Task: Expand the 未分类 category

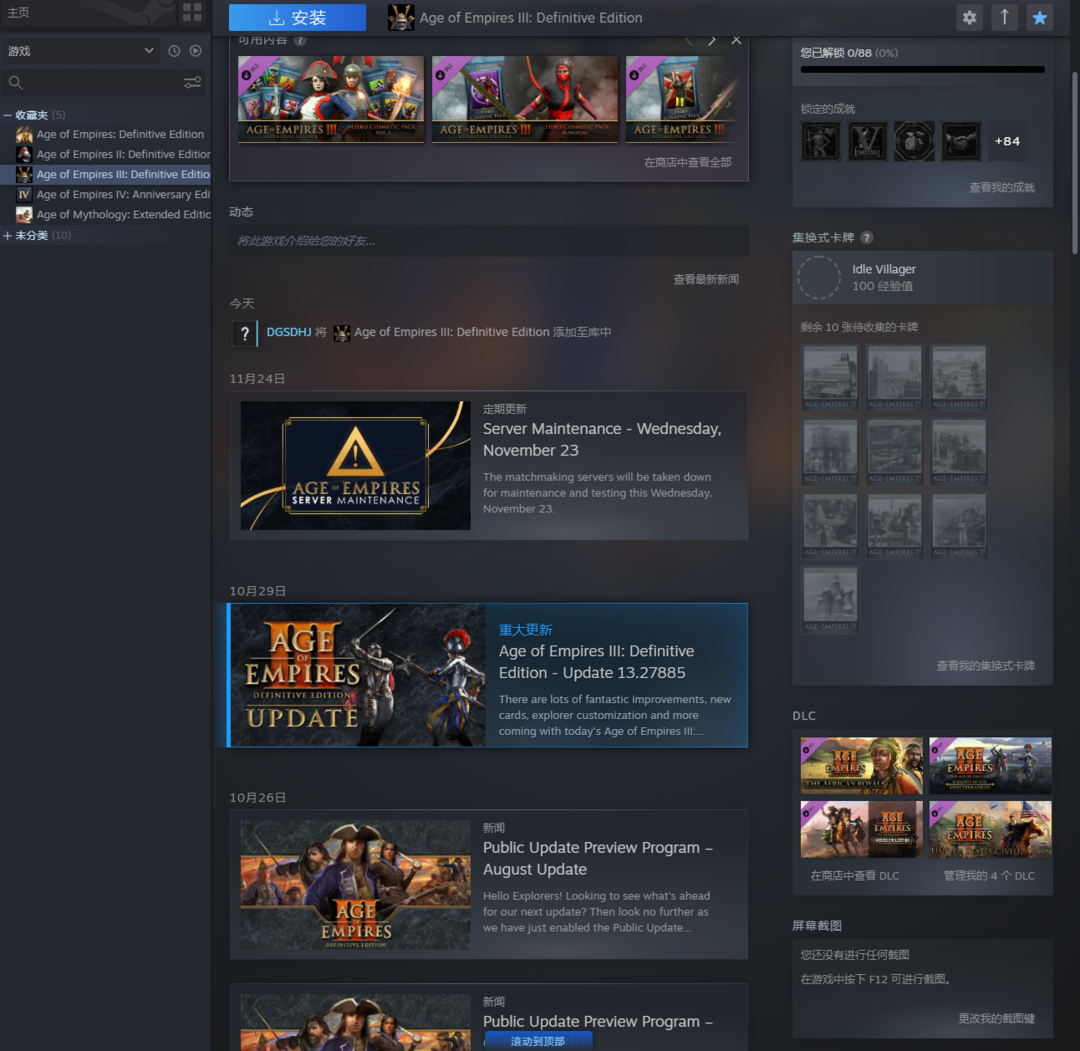Action: tap(8, 236)
